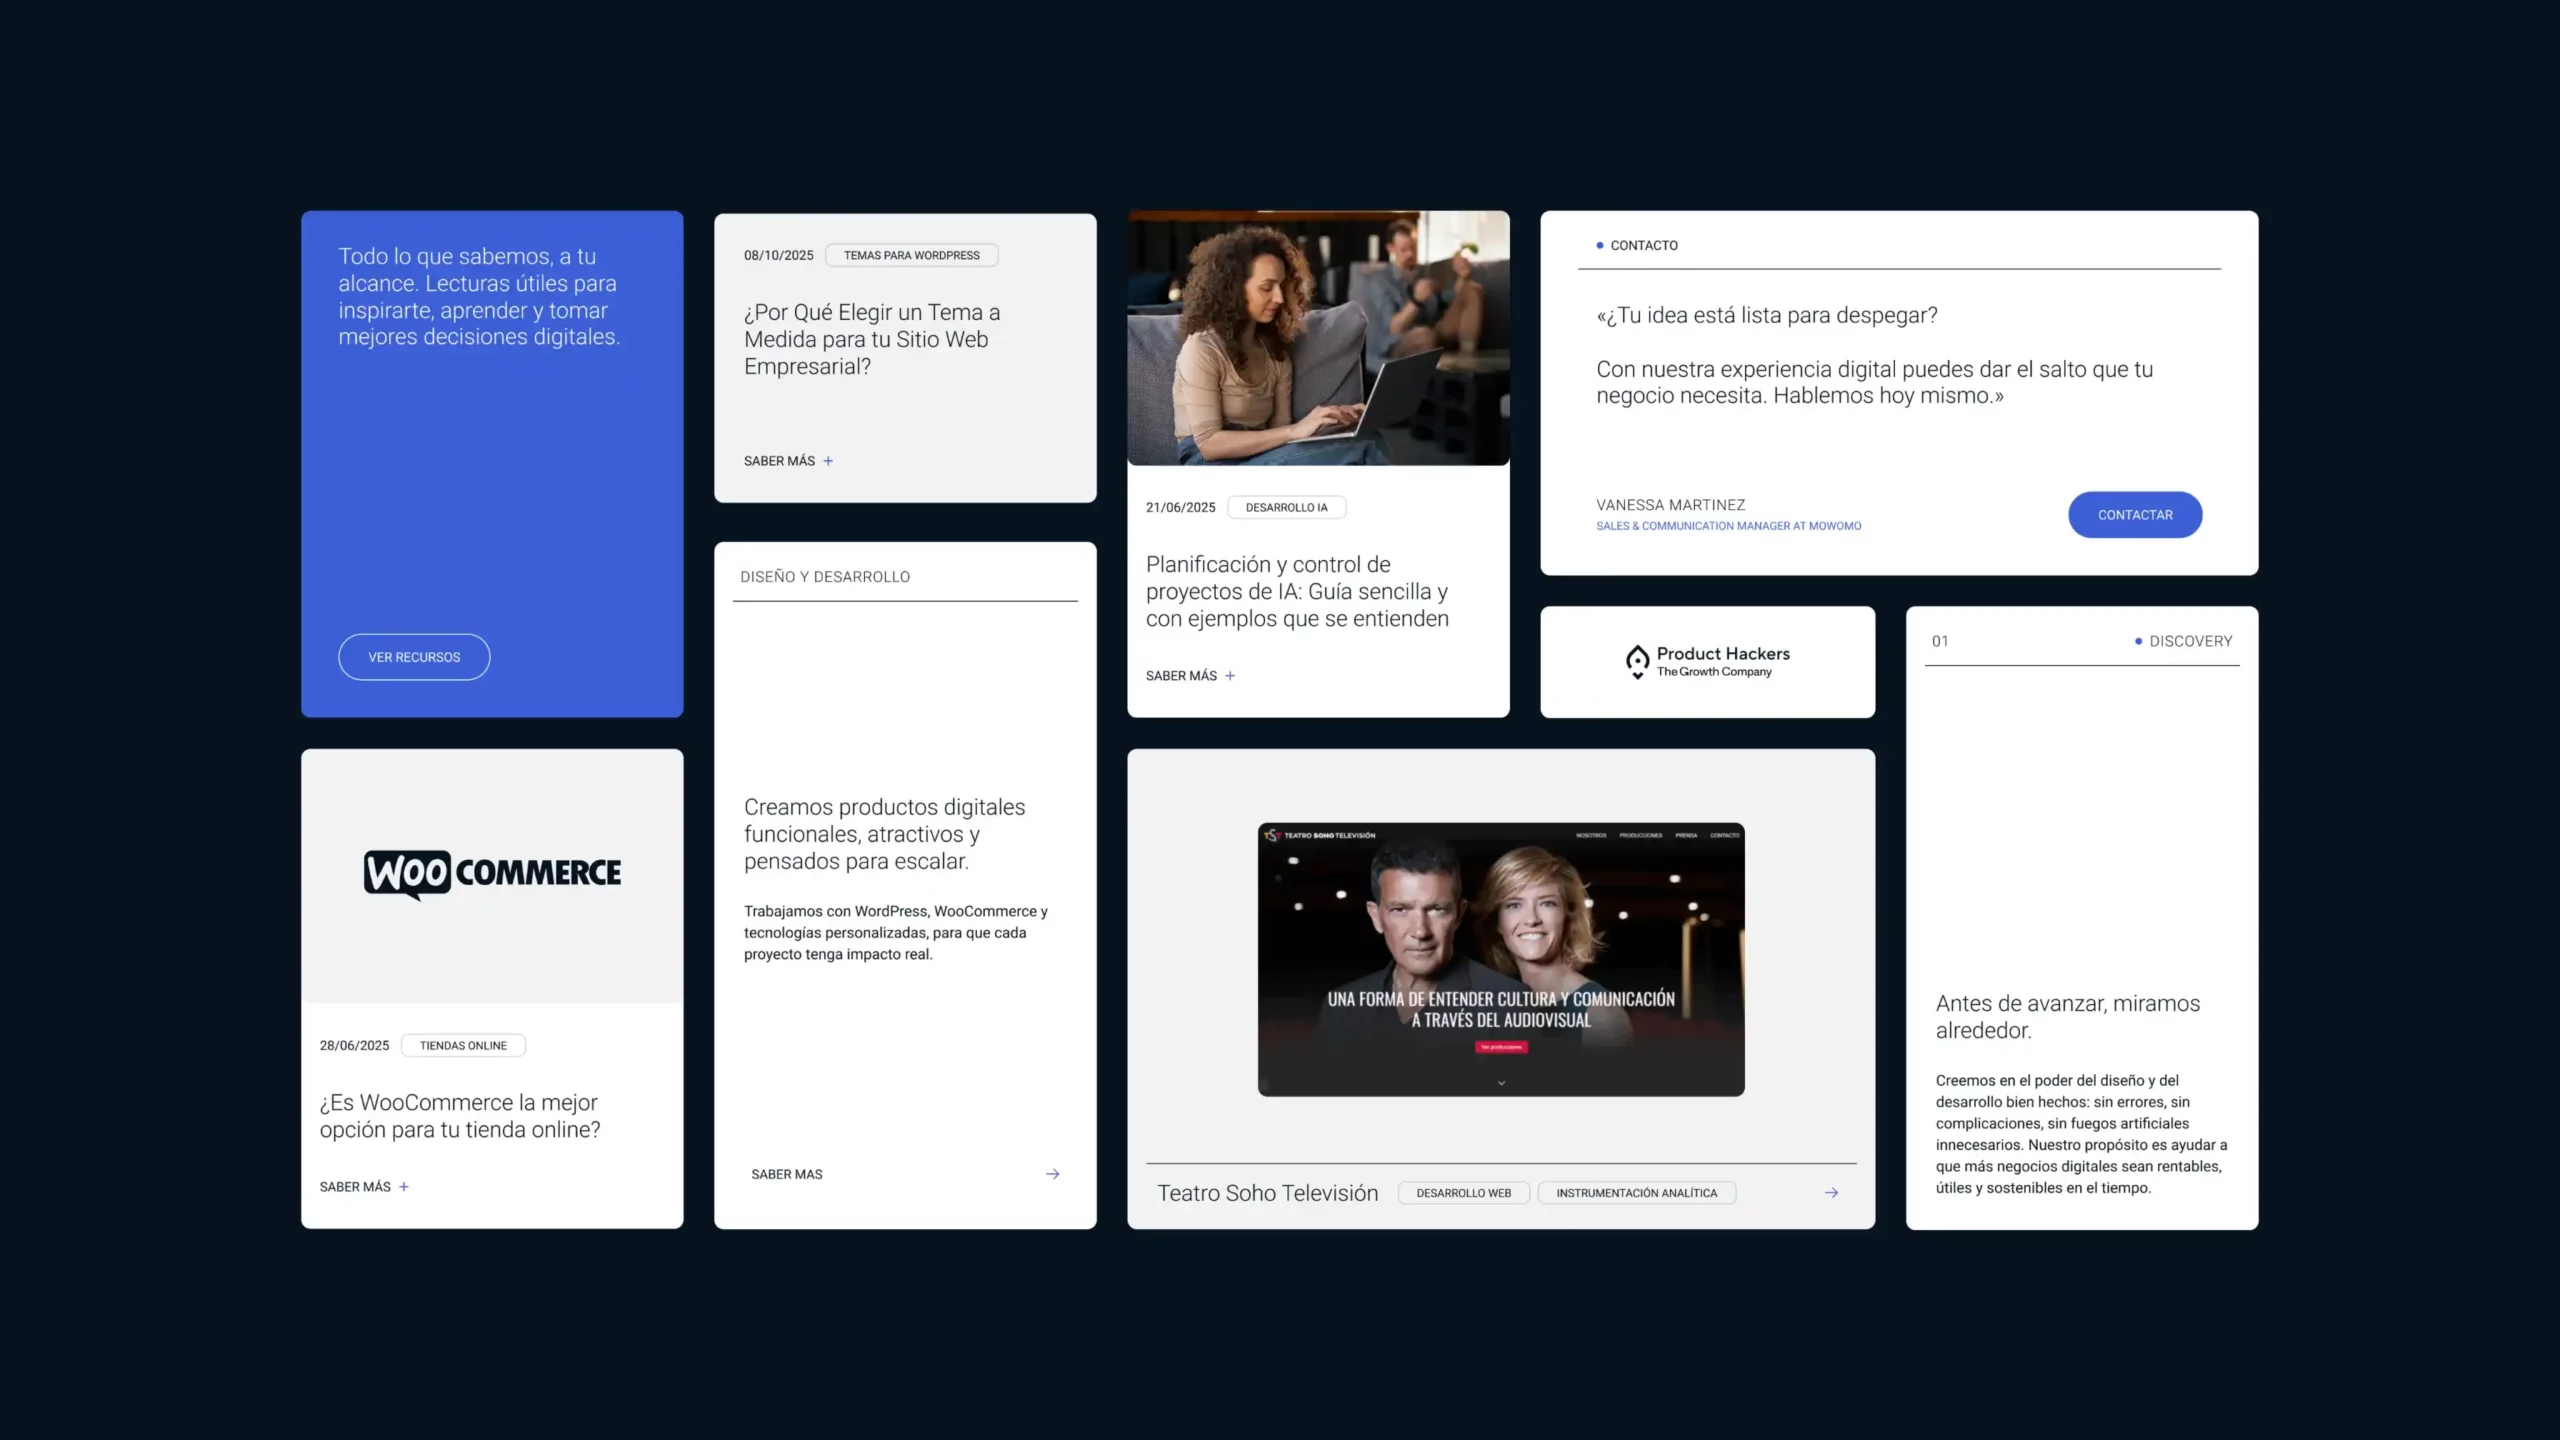Click SABER MAS in the Diseño y Desarrollo card
Viewport: 2560px width, 1440px height.
coord(787,1174)
